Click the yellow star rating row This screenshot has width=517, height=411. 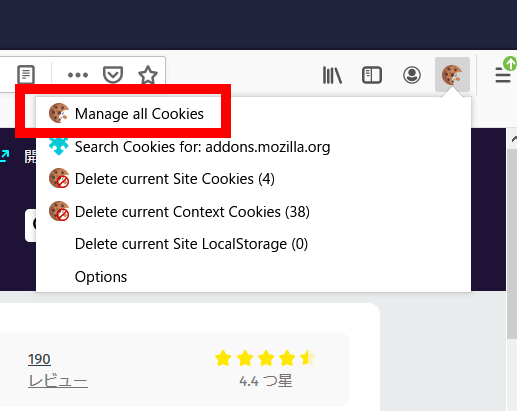pos(265,358)
